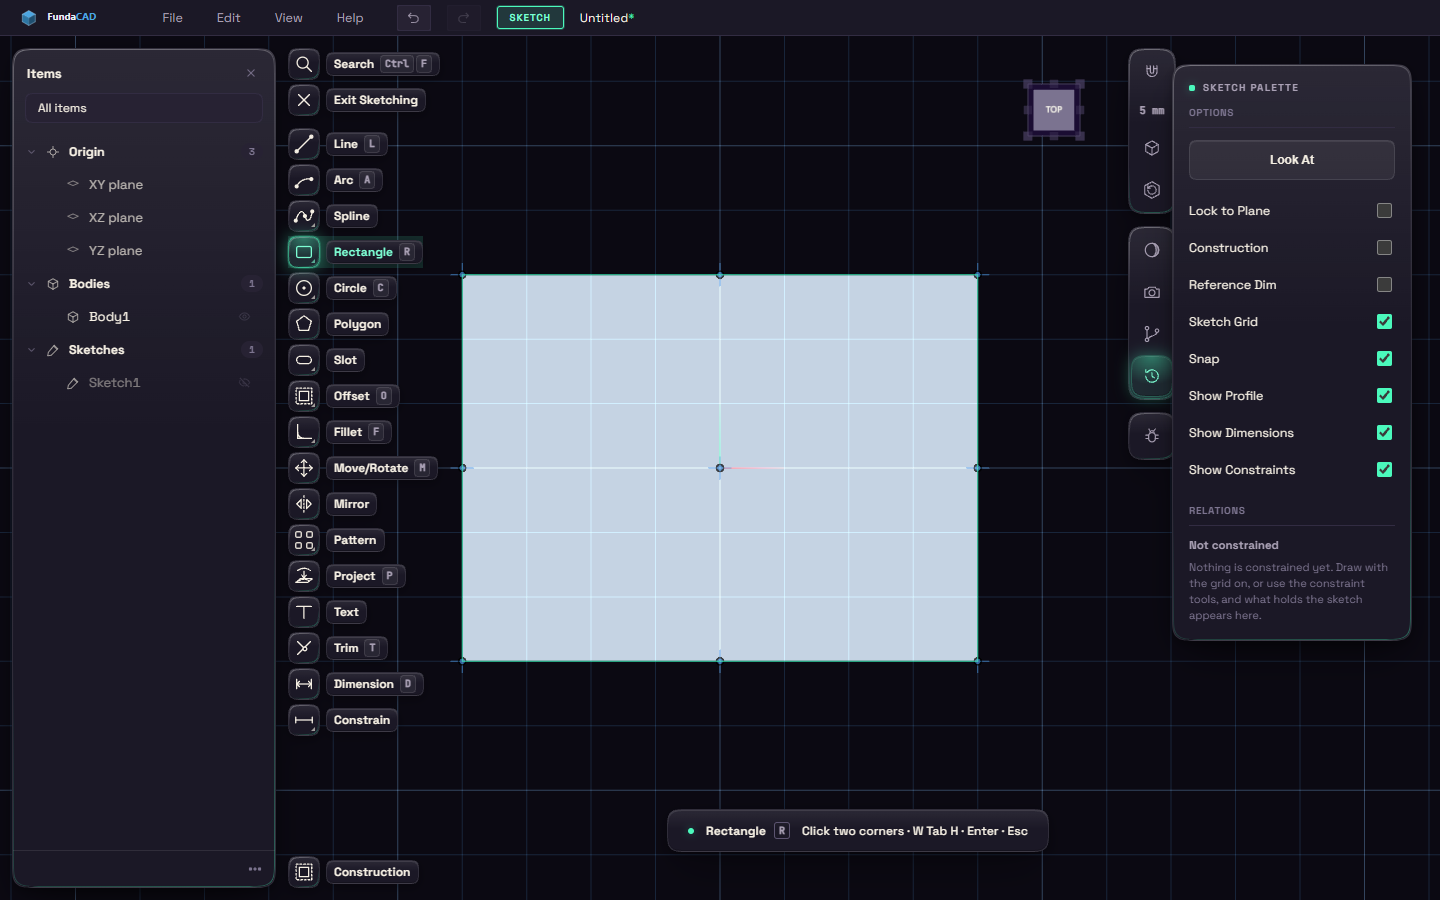Image resolution: width=1440 pixels, height=900 pixels.
Task: Turn off Show Constraints checkbox
Action: [x=1384, y=470]
